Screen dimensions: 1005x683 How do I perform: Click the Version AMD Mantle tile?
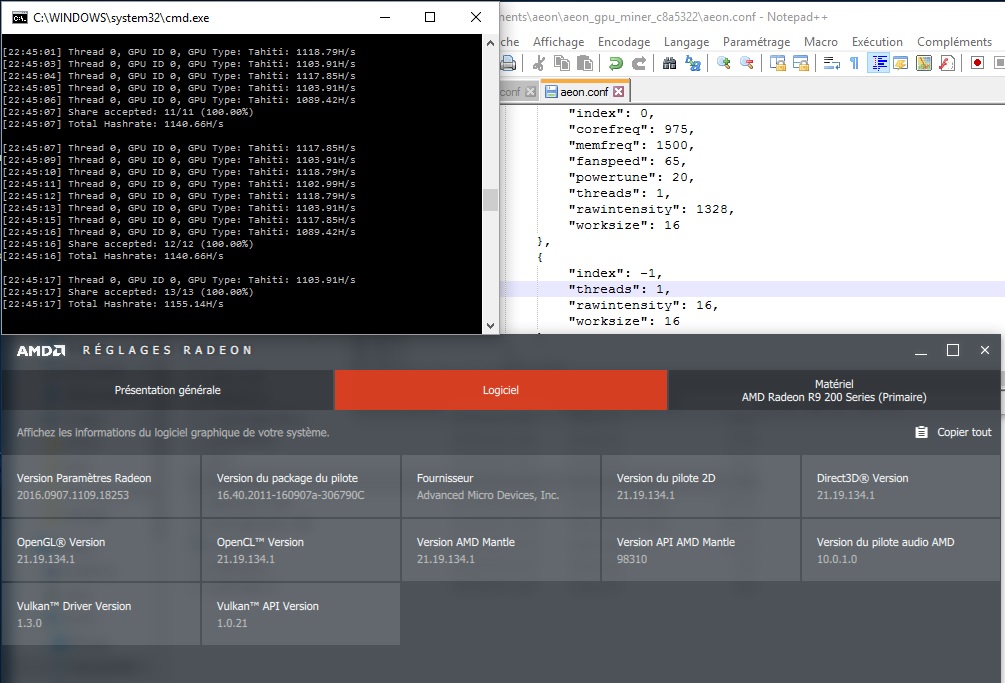click(x=501, y=550)
